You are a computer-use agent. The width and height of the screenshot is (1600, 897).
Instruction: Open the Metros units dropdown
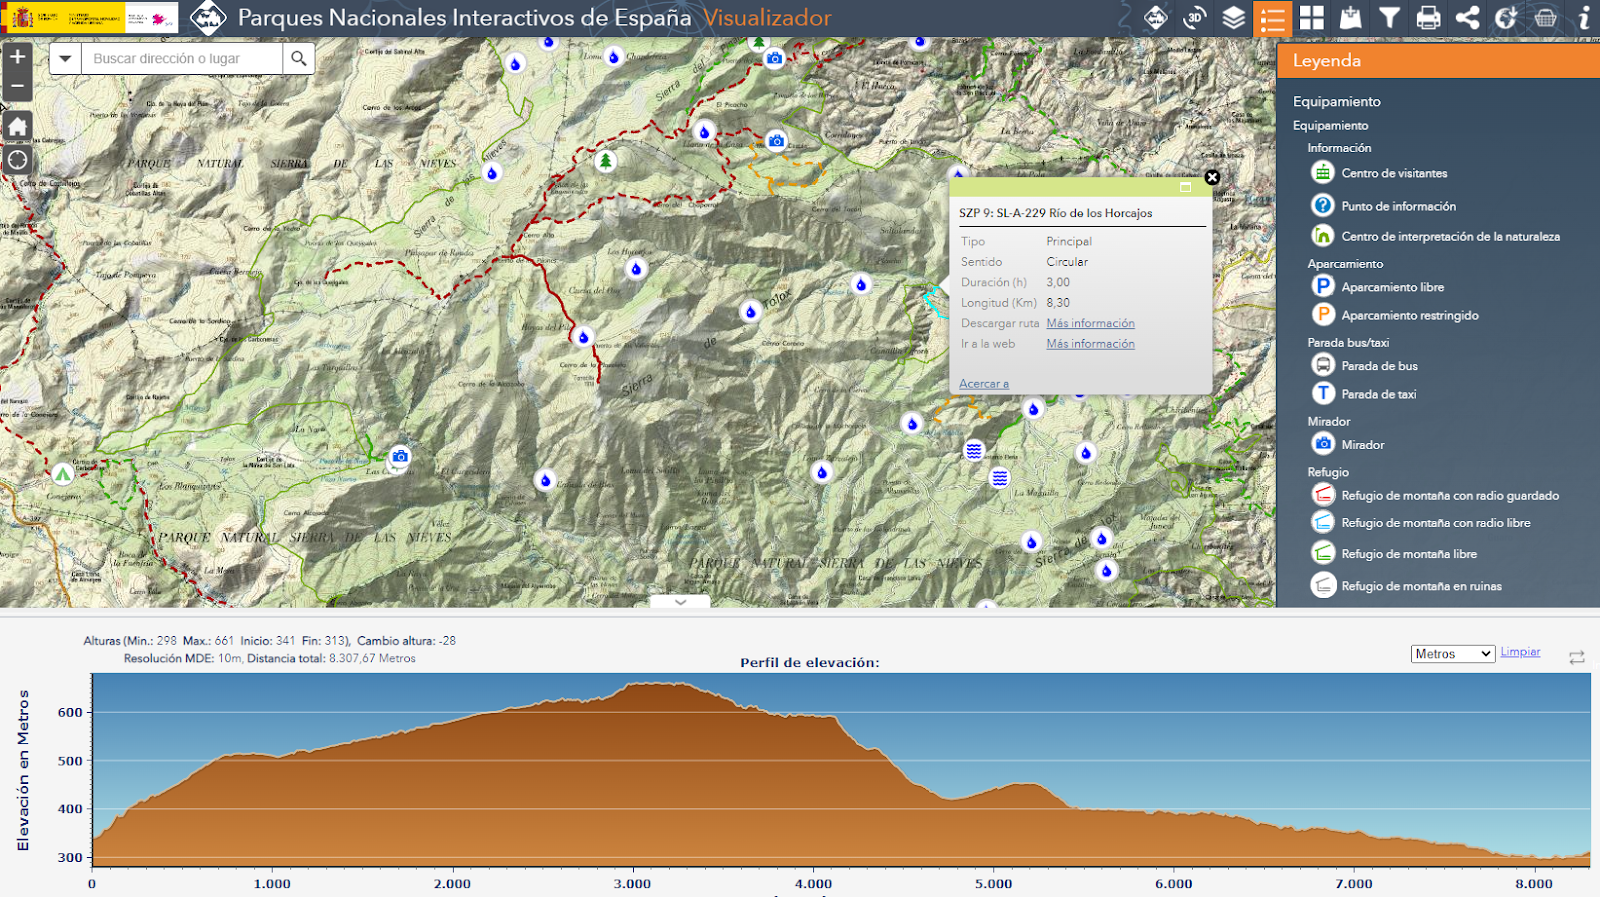[x=1453, y=654]
